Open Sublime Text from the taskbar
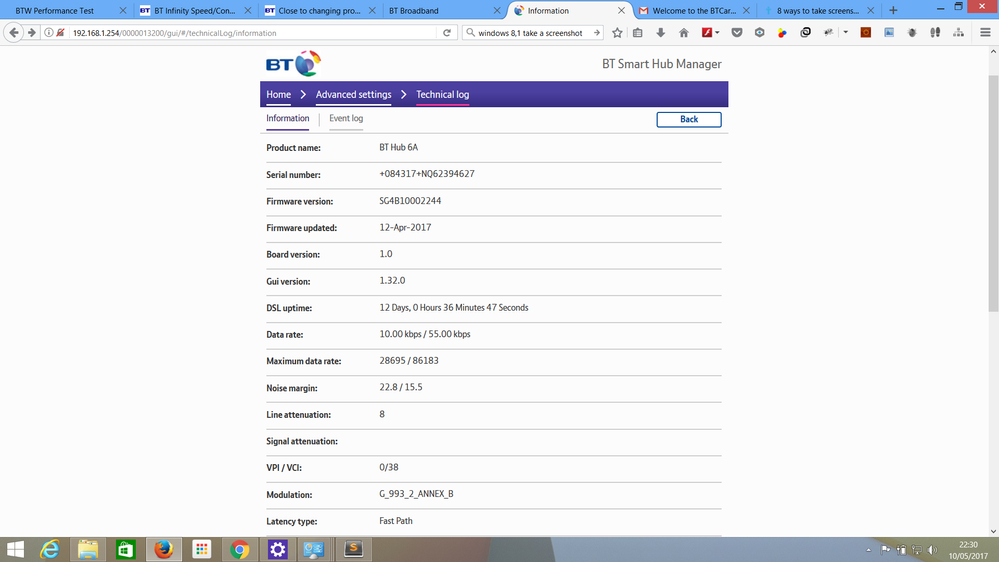This screenshot has height=562, width=999. pos(354,549)
